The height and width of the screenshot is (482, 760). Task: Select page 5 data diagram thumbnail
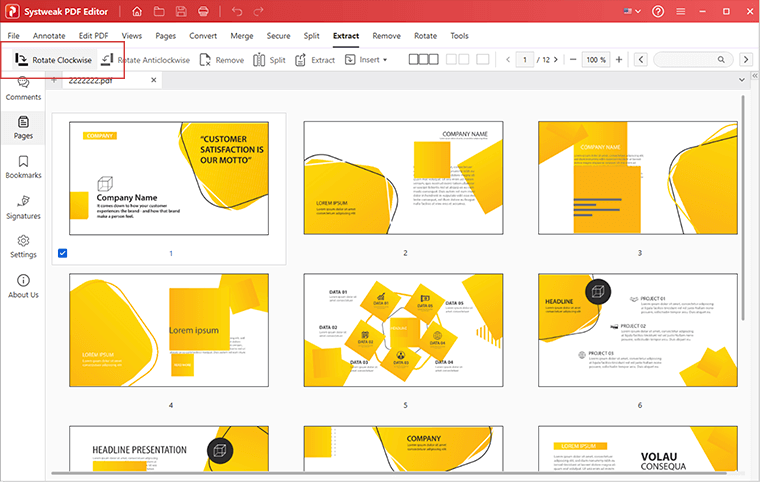pos(403,330)
